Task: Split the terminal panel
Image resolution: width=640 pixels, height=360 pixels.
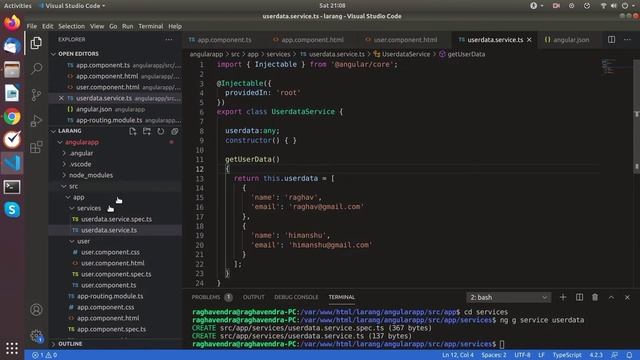Action: coord(579,297)
